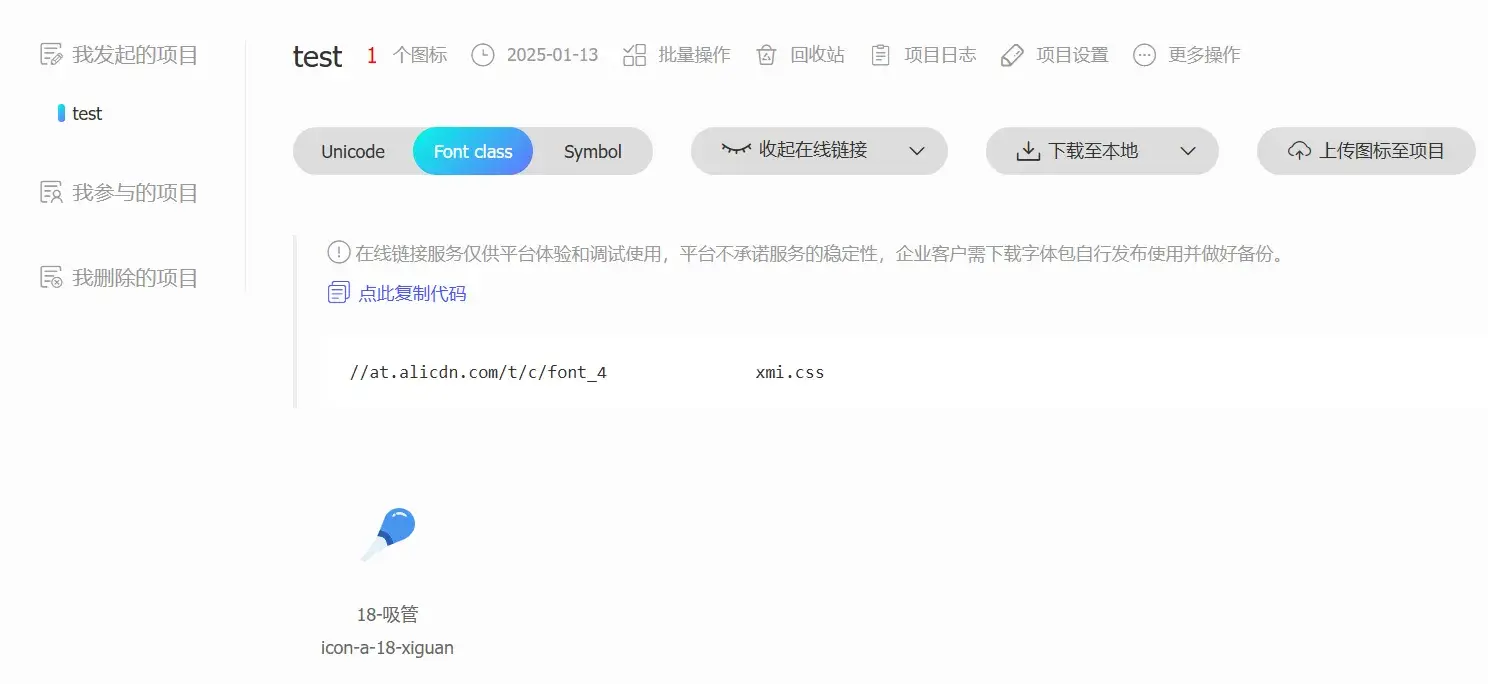Collapse online link via 收起在线链接 label

point(813,150)
